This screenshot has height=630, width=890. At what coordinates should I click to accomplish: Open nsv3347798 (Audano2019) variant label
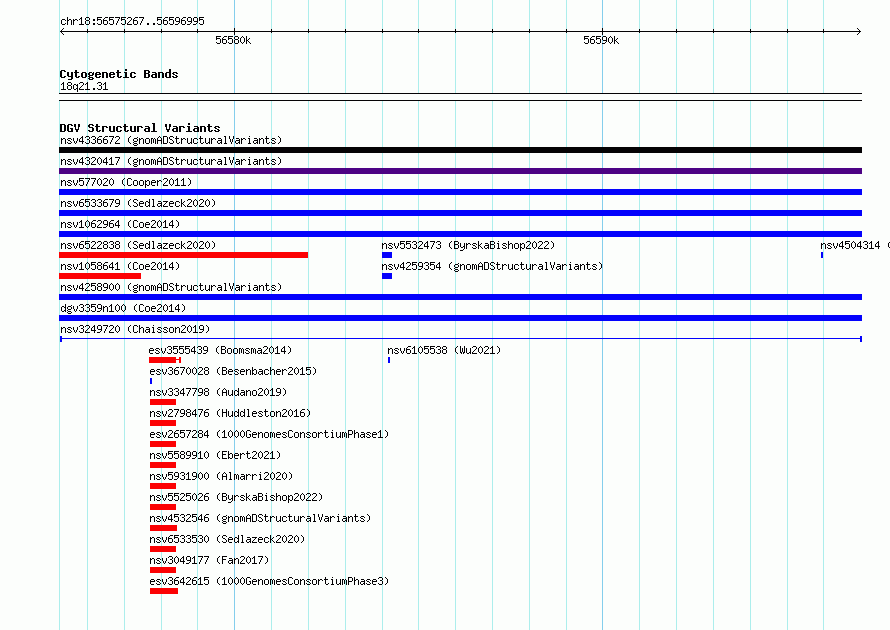point(218,392)
